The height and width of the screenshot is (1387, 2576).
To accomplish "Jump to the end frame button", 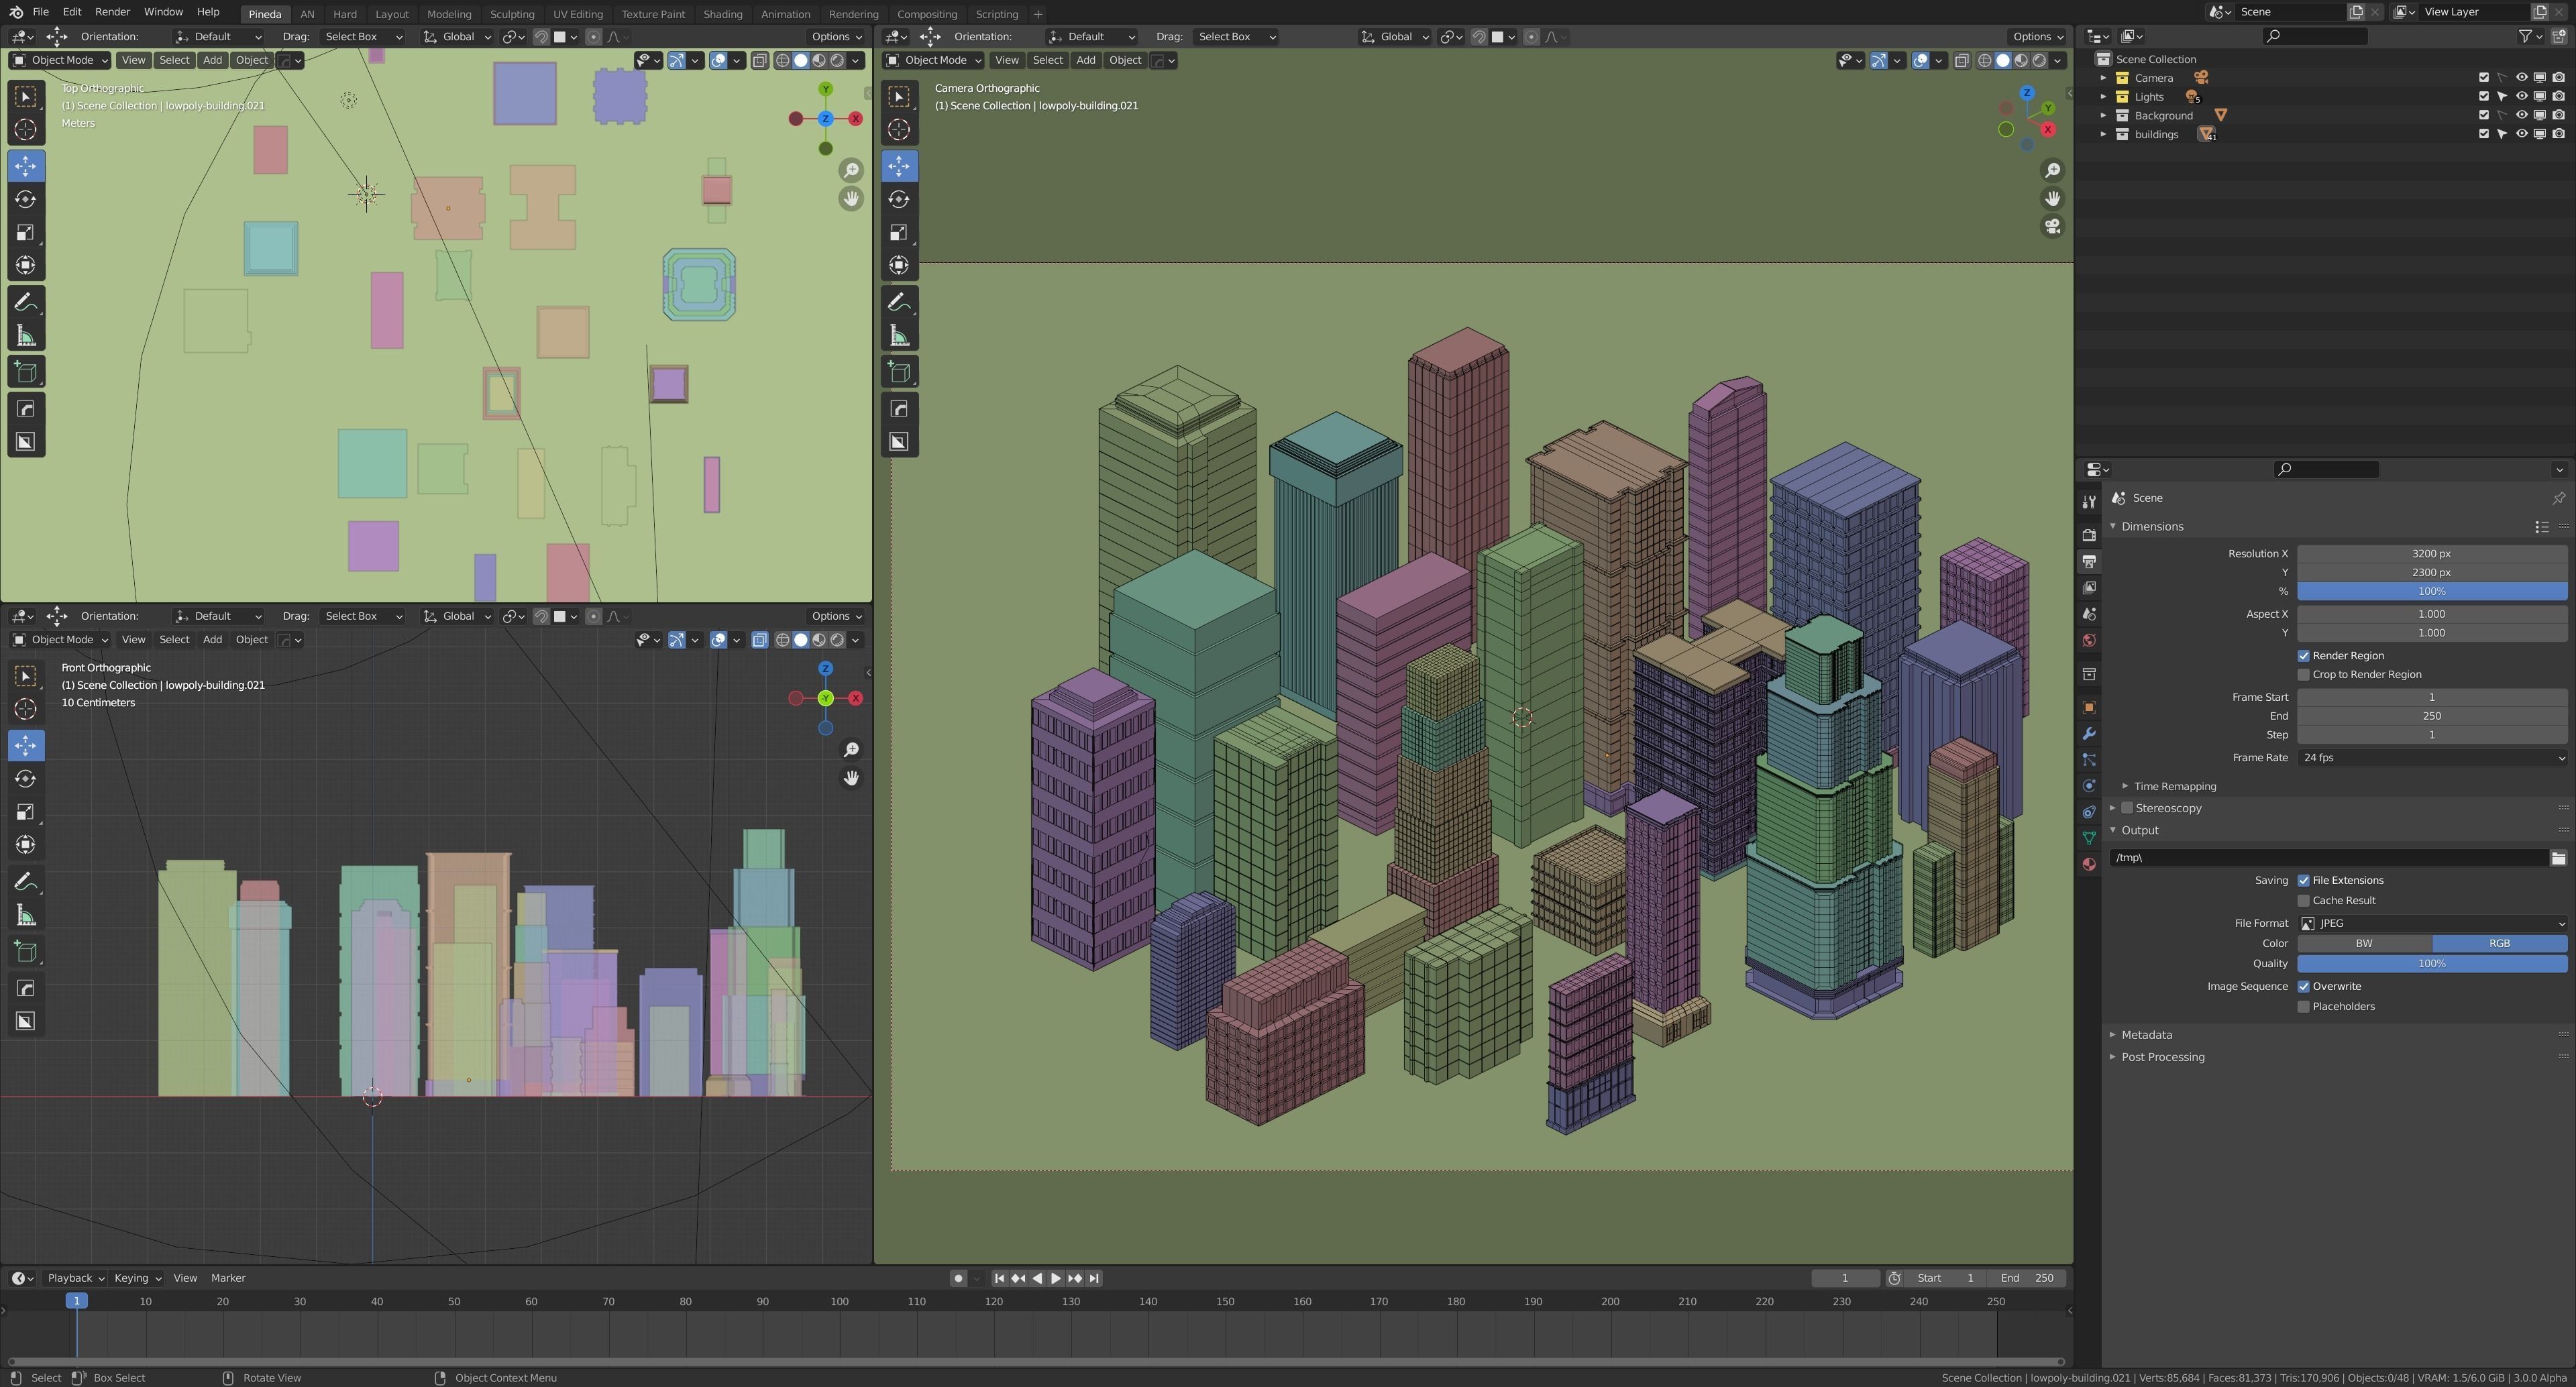I will pos(1094,1278).
